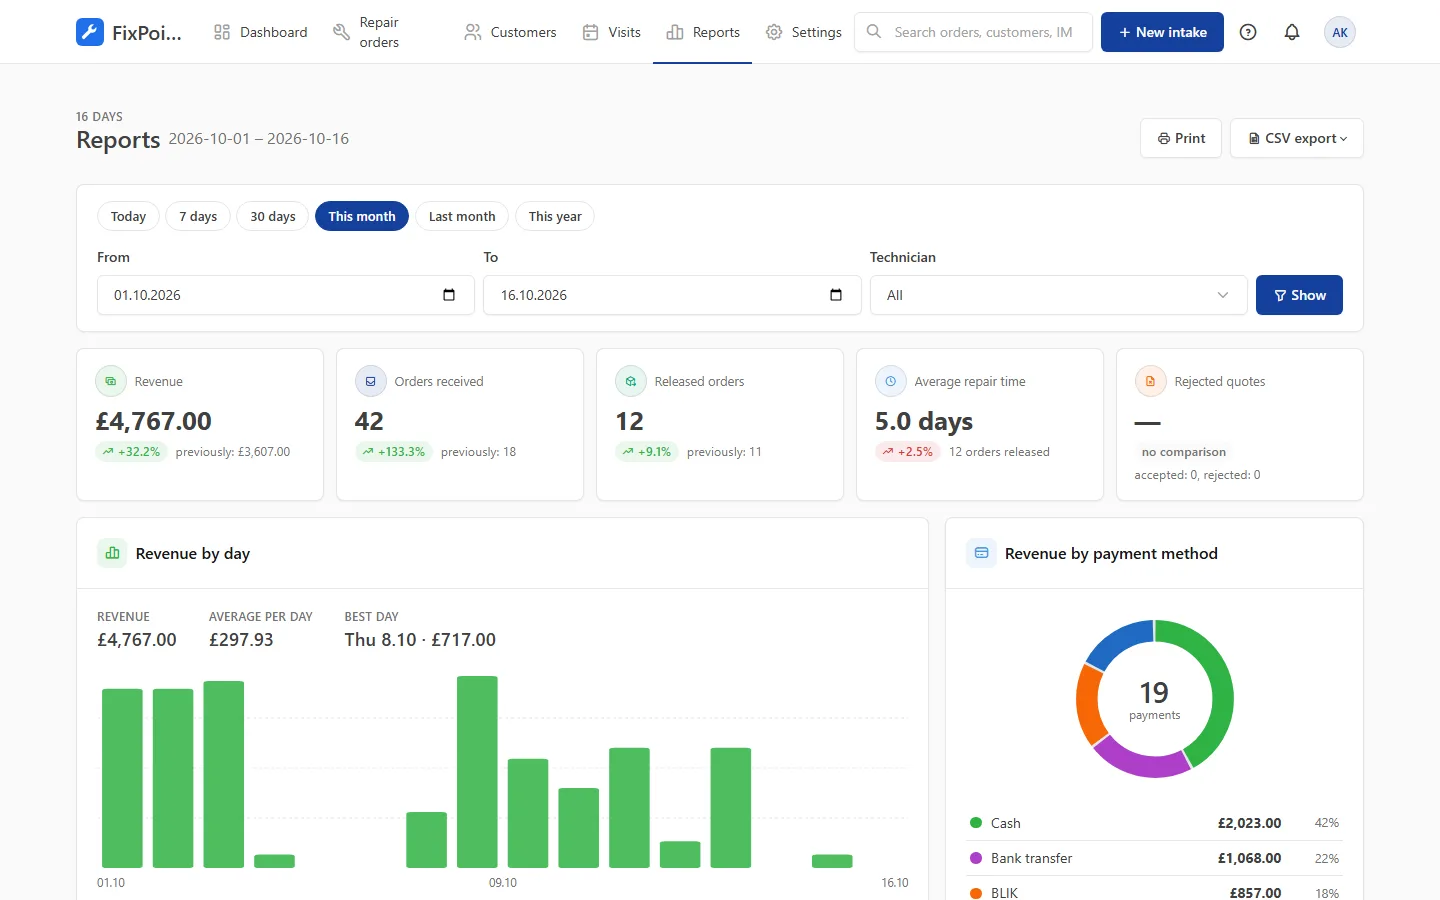
Task: Select the Today range filter
Action: tap(128, 216)
